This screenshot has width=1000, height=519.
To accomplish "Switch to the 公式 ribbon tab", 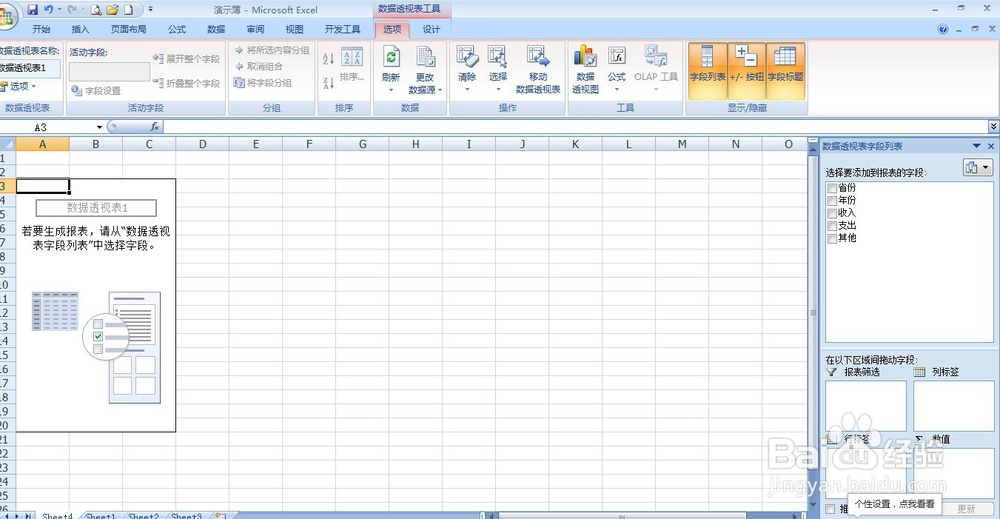I will (x=177, y=29).
